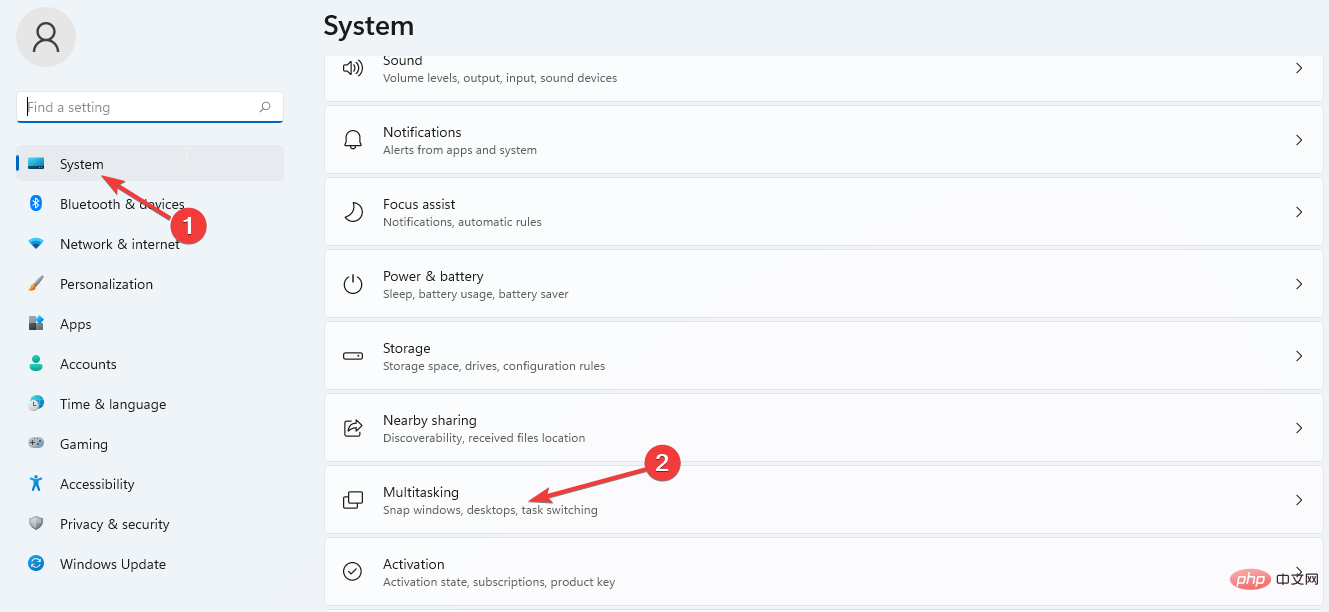Expand the Activation settings chevron
Screen dimensions: 1329x612
[x=1299, y=571]
